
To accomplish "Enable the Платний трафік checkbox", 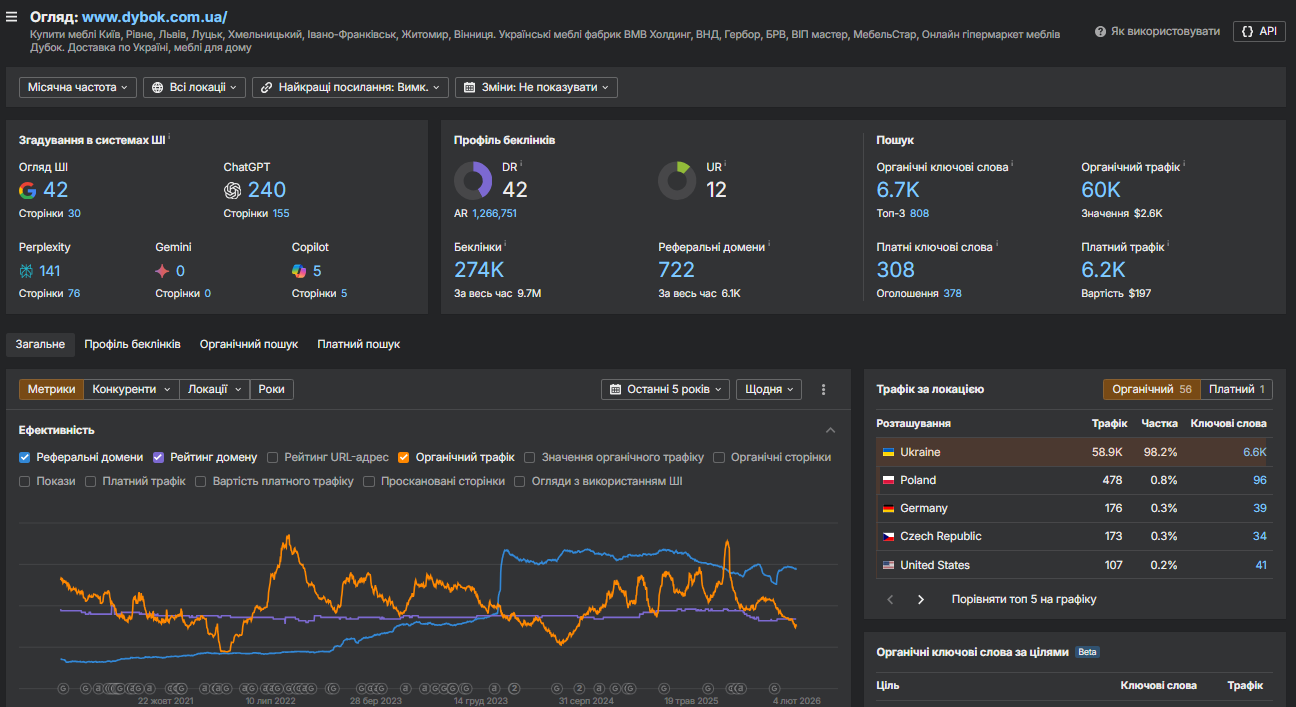I will click(91, 481).
